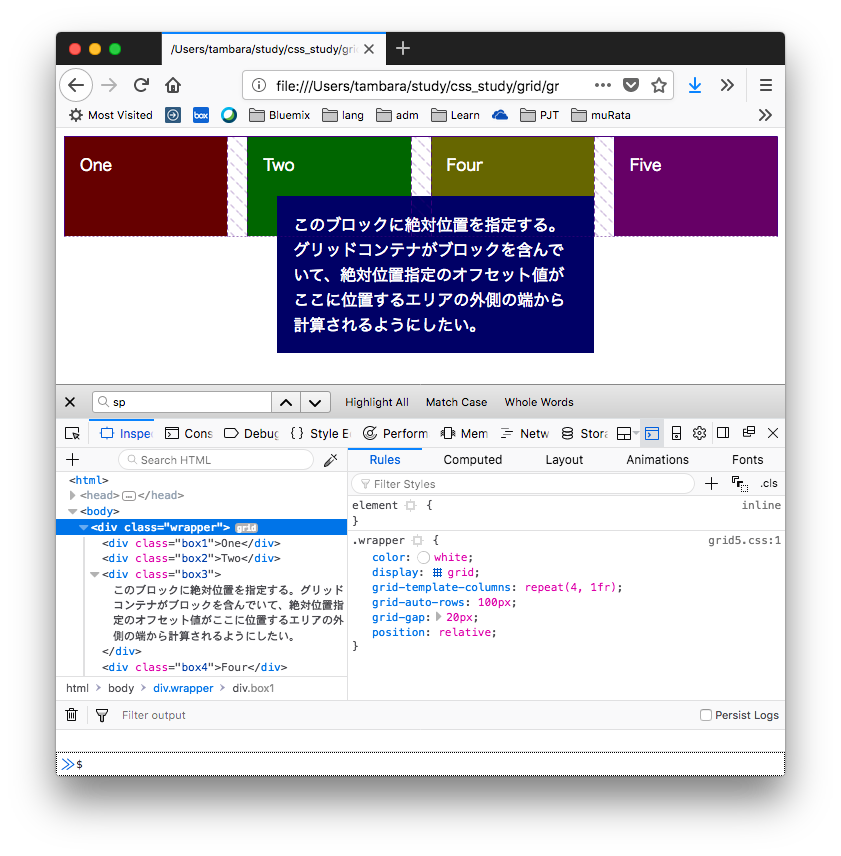
Task: Find next match arrow
Action: pos(315,402)
